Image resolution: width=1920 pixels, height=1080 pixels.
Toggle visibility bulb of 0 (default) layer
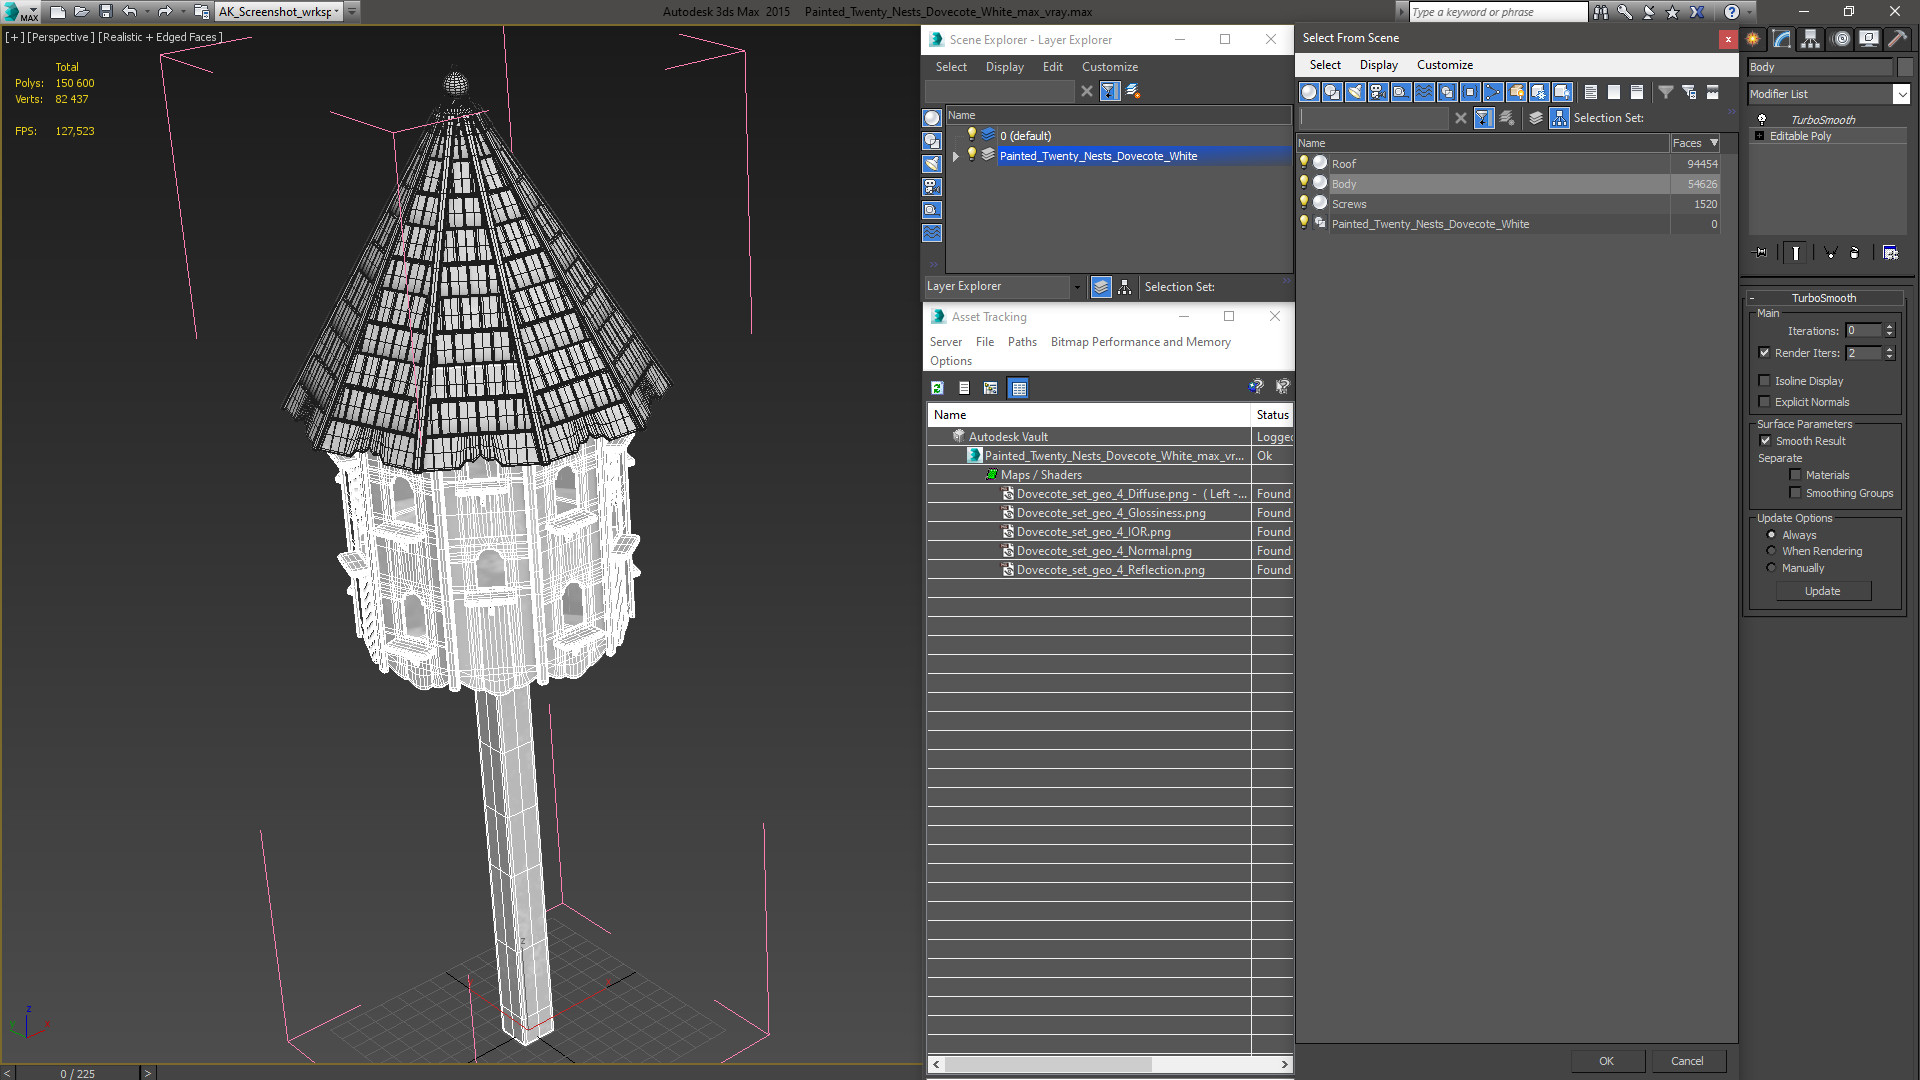(971, 134)
